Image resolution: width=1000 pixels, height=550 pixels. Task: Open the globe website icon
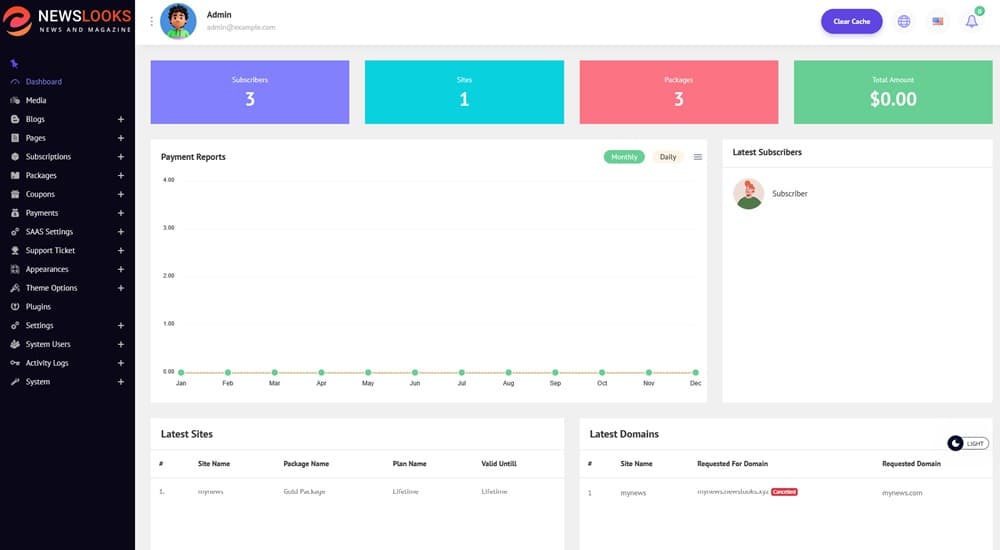pos(904,21)
